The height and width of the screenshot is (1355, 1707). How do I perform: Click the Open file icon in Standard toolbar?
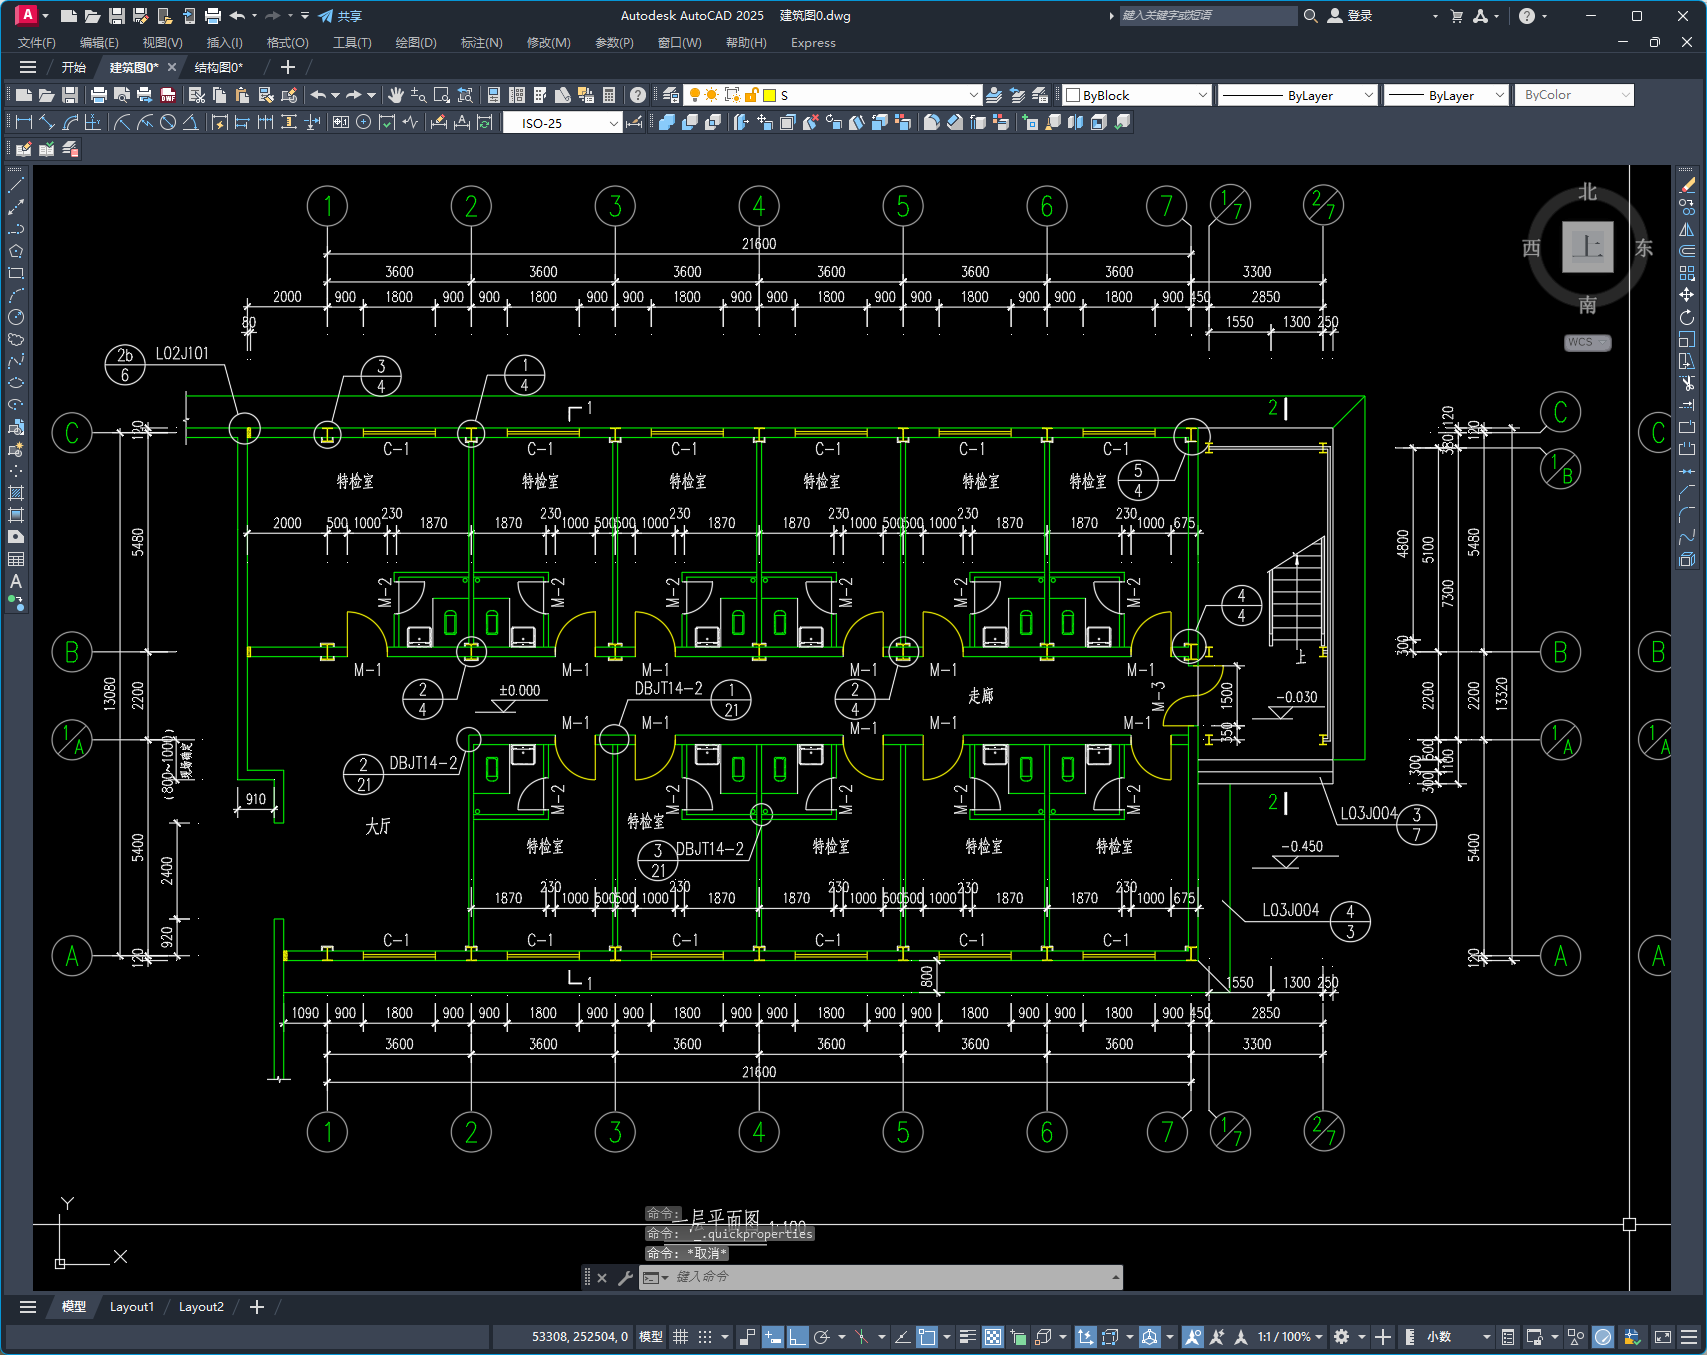(46, 95)
